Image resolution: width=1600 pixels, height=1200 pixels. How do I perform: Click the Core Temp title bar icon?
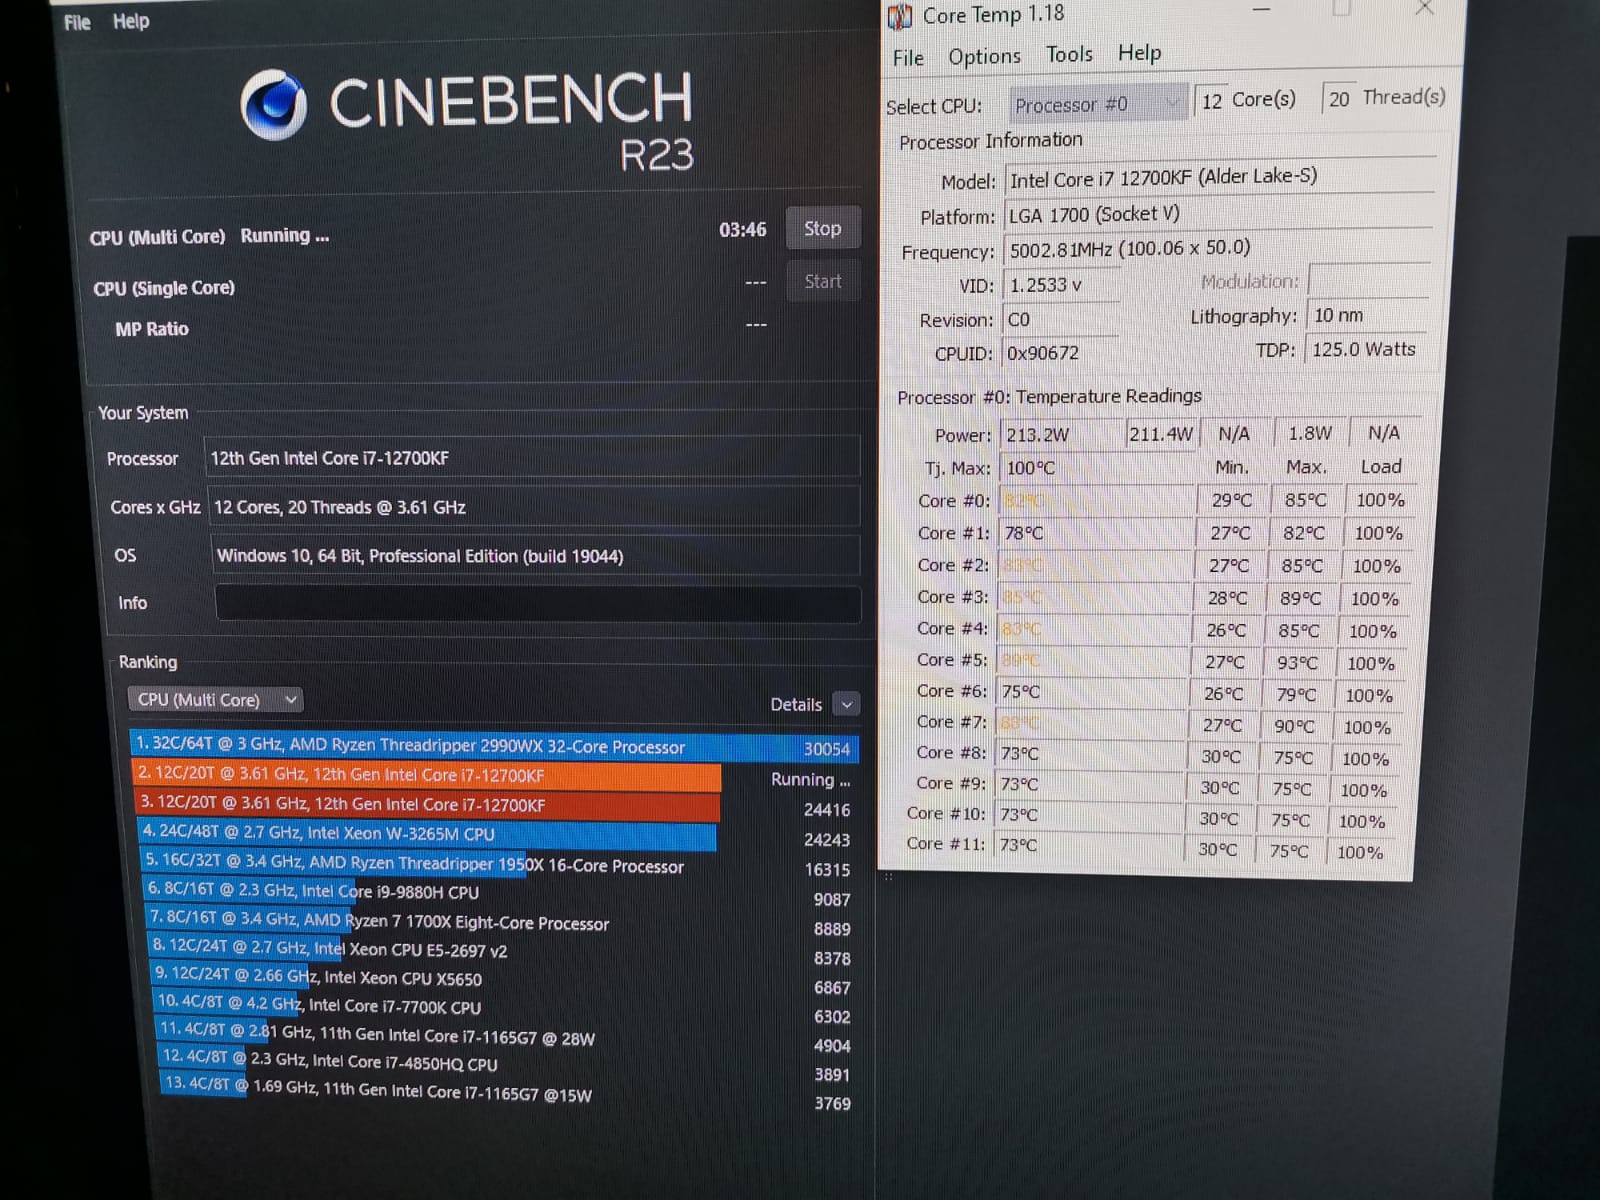900,16
